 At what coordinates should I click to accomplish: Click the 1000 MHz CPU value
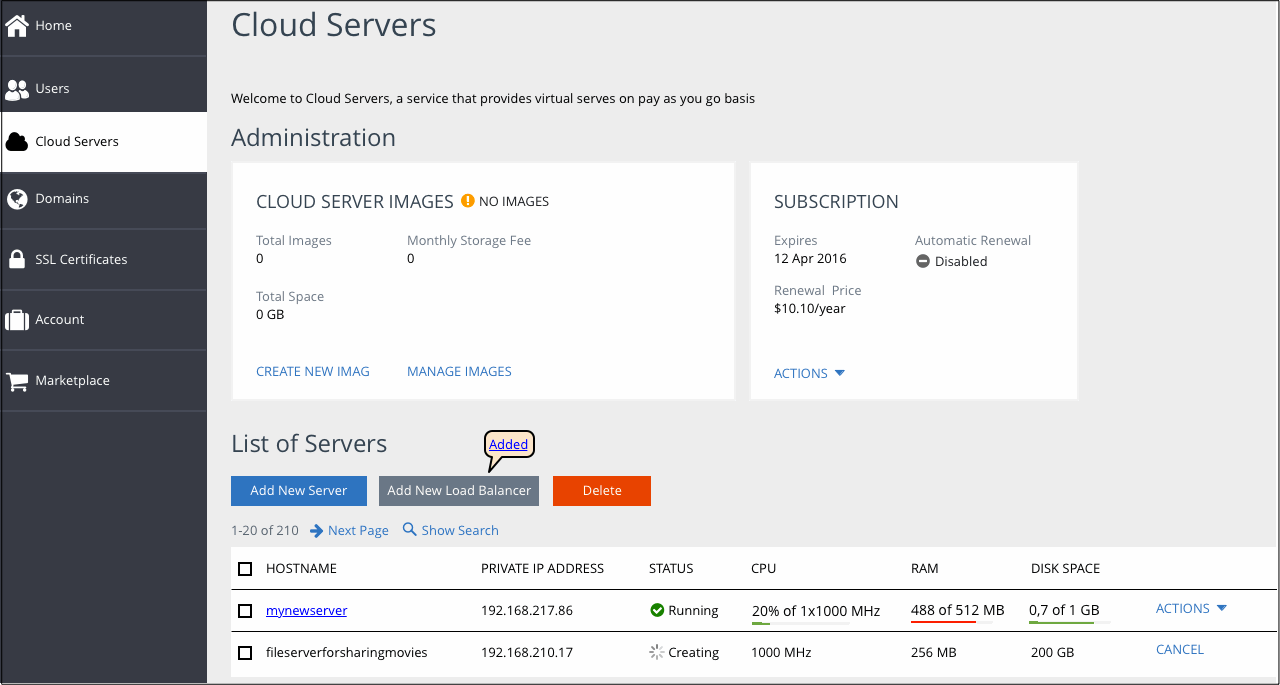781,652
